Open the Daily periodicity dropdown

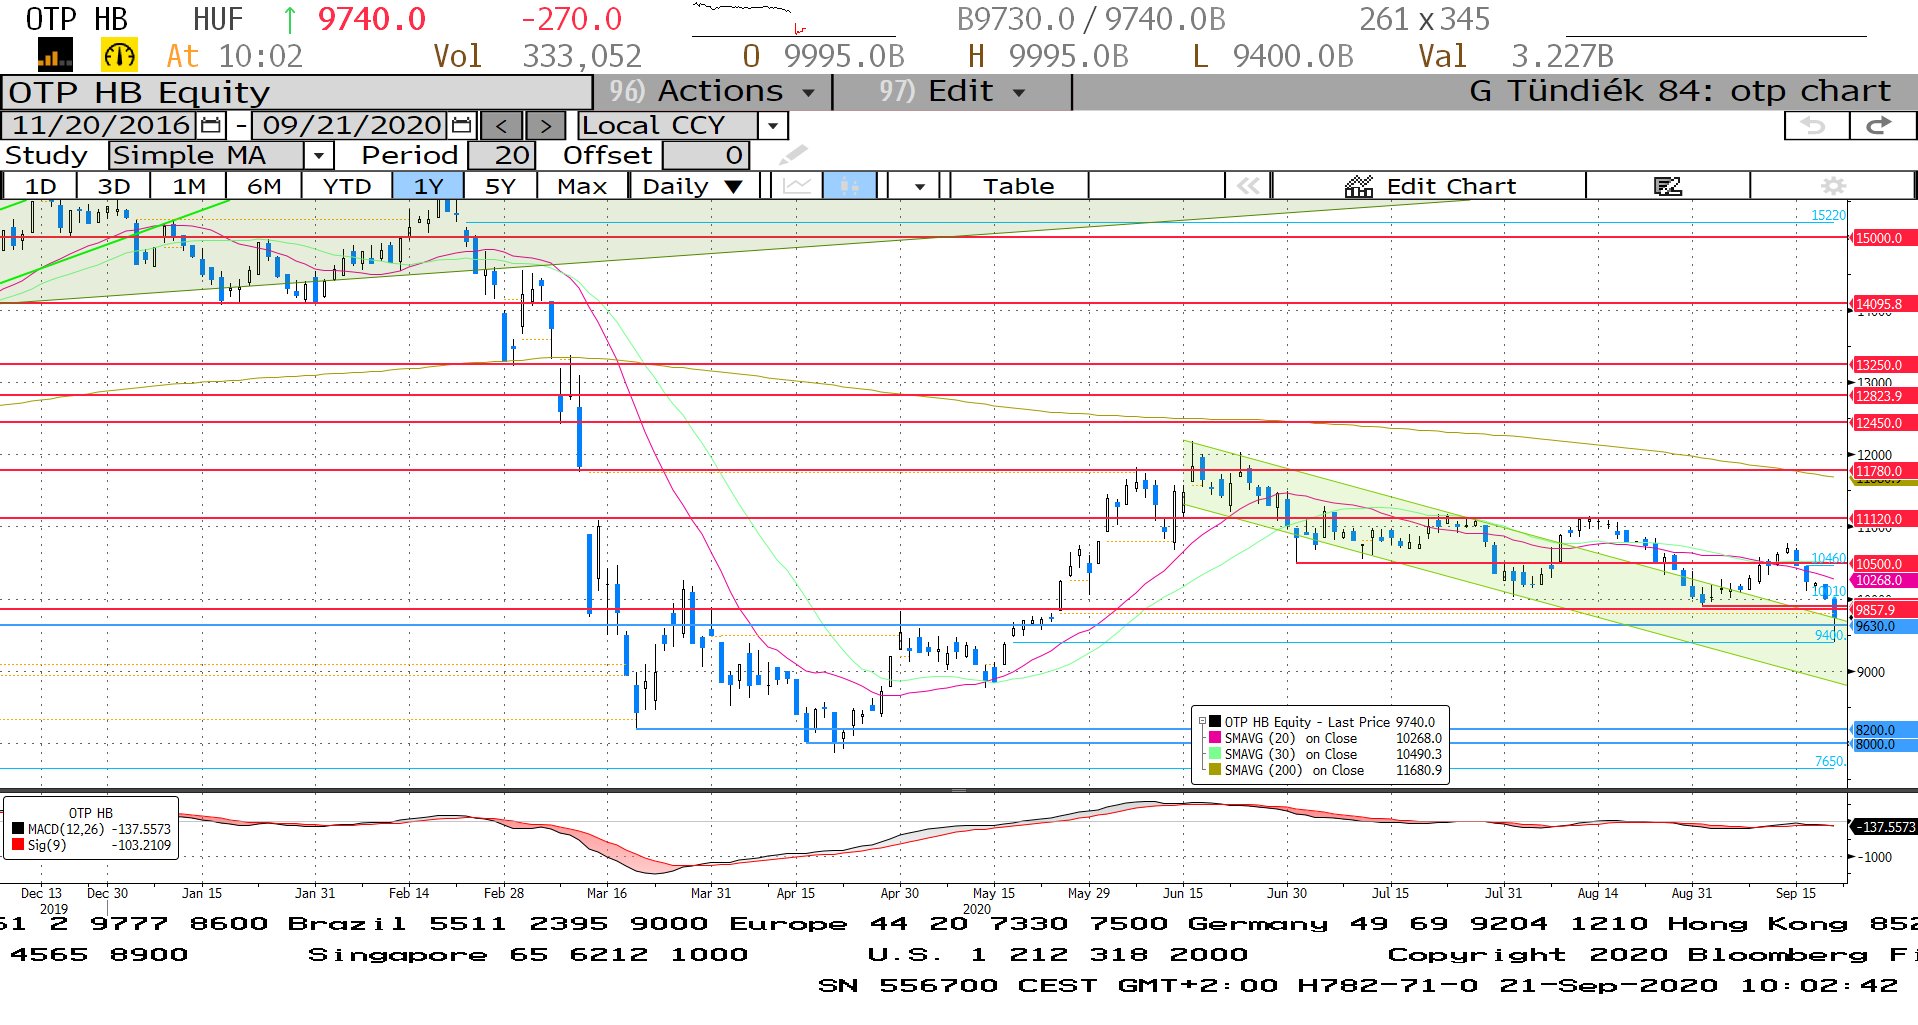click(692, 186)
